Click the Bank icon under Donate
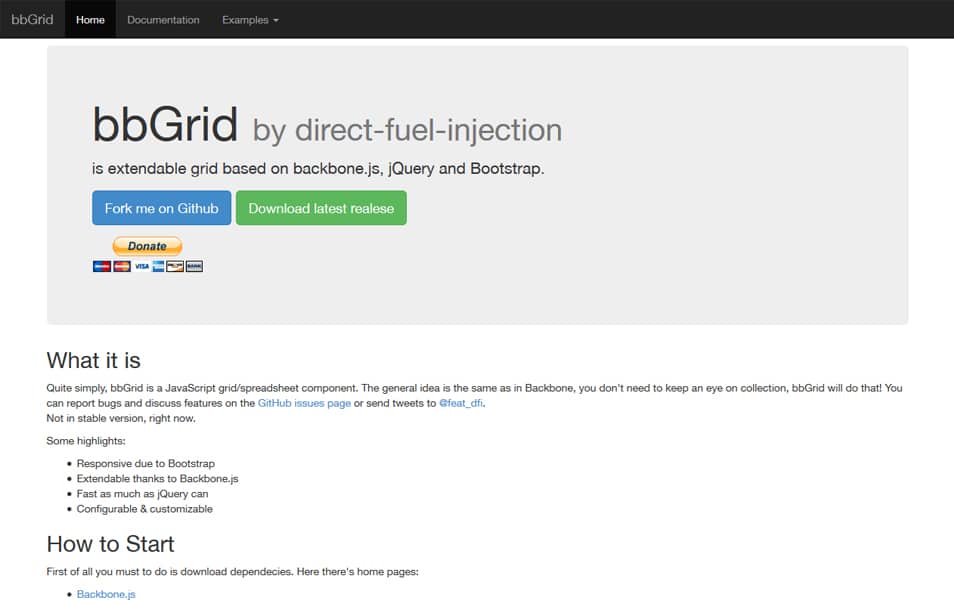This screenshot has width=954, height=600. 194,266
